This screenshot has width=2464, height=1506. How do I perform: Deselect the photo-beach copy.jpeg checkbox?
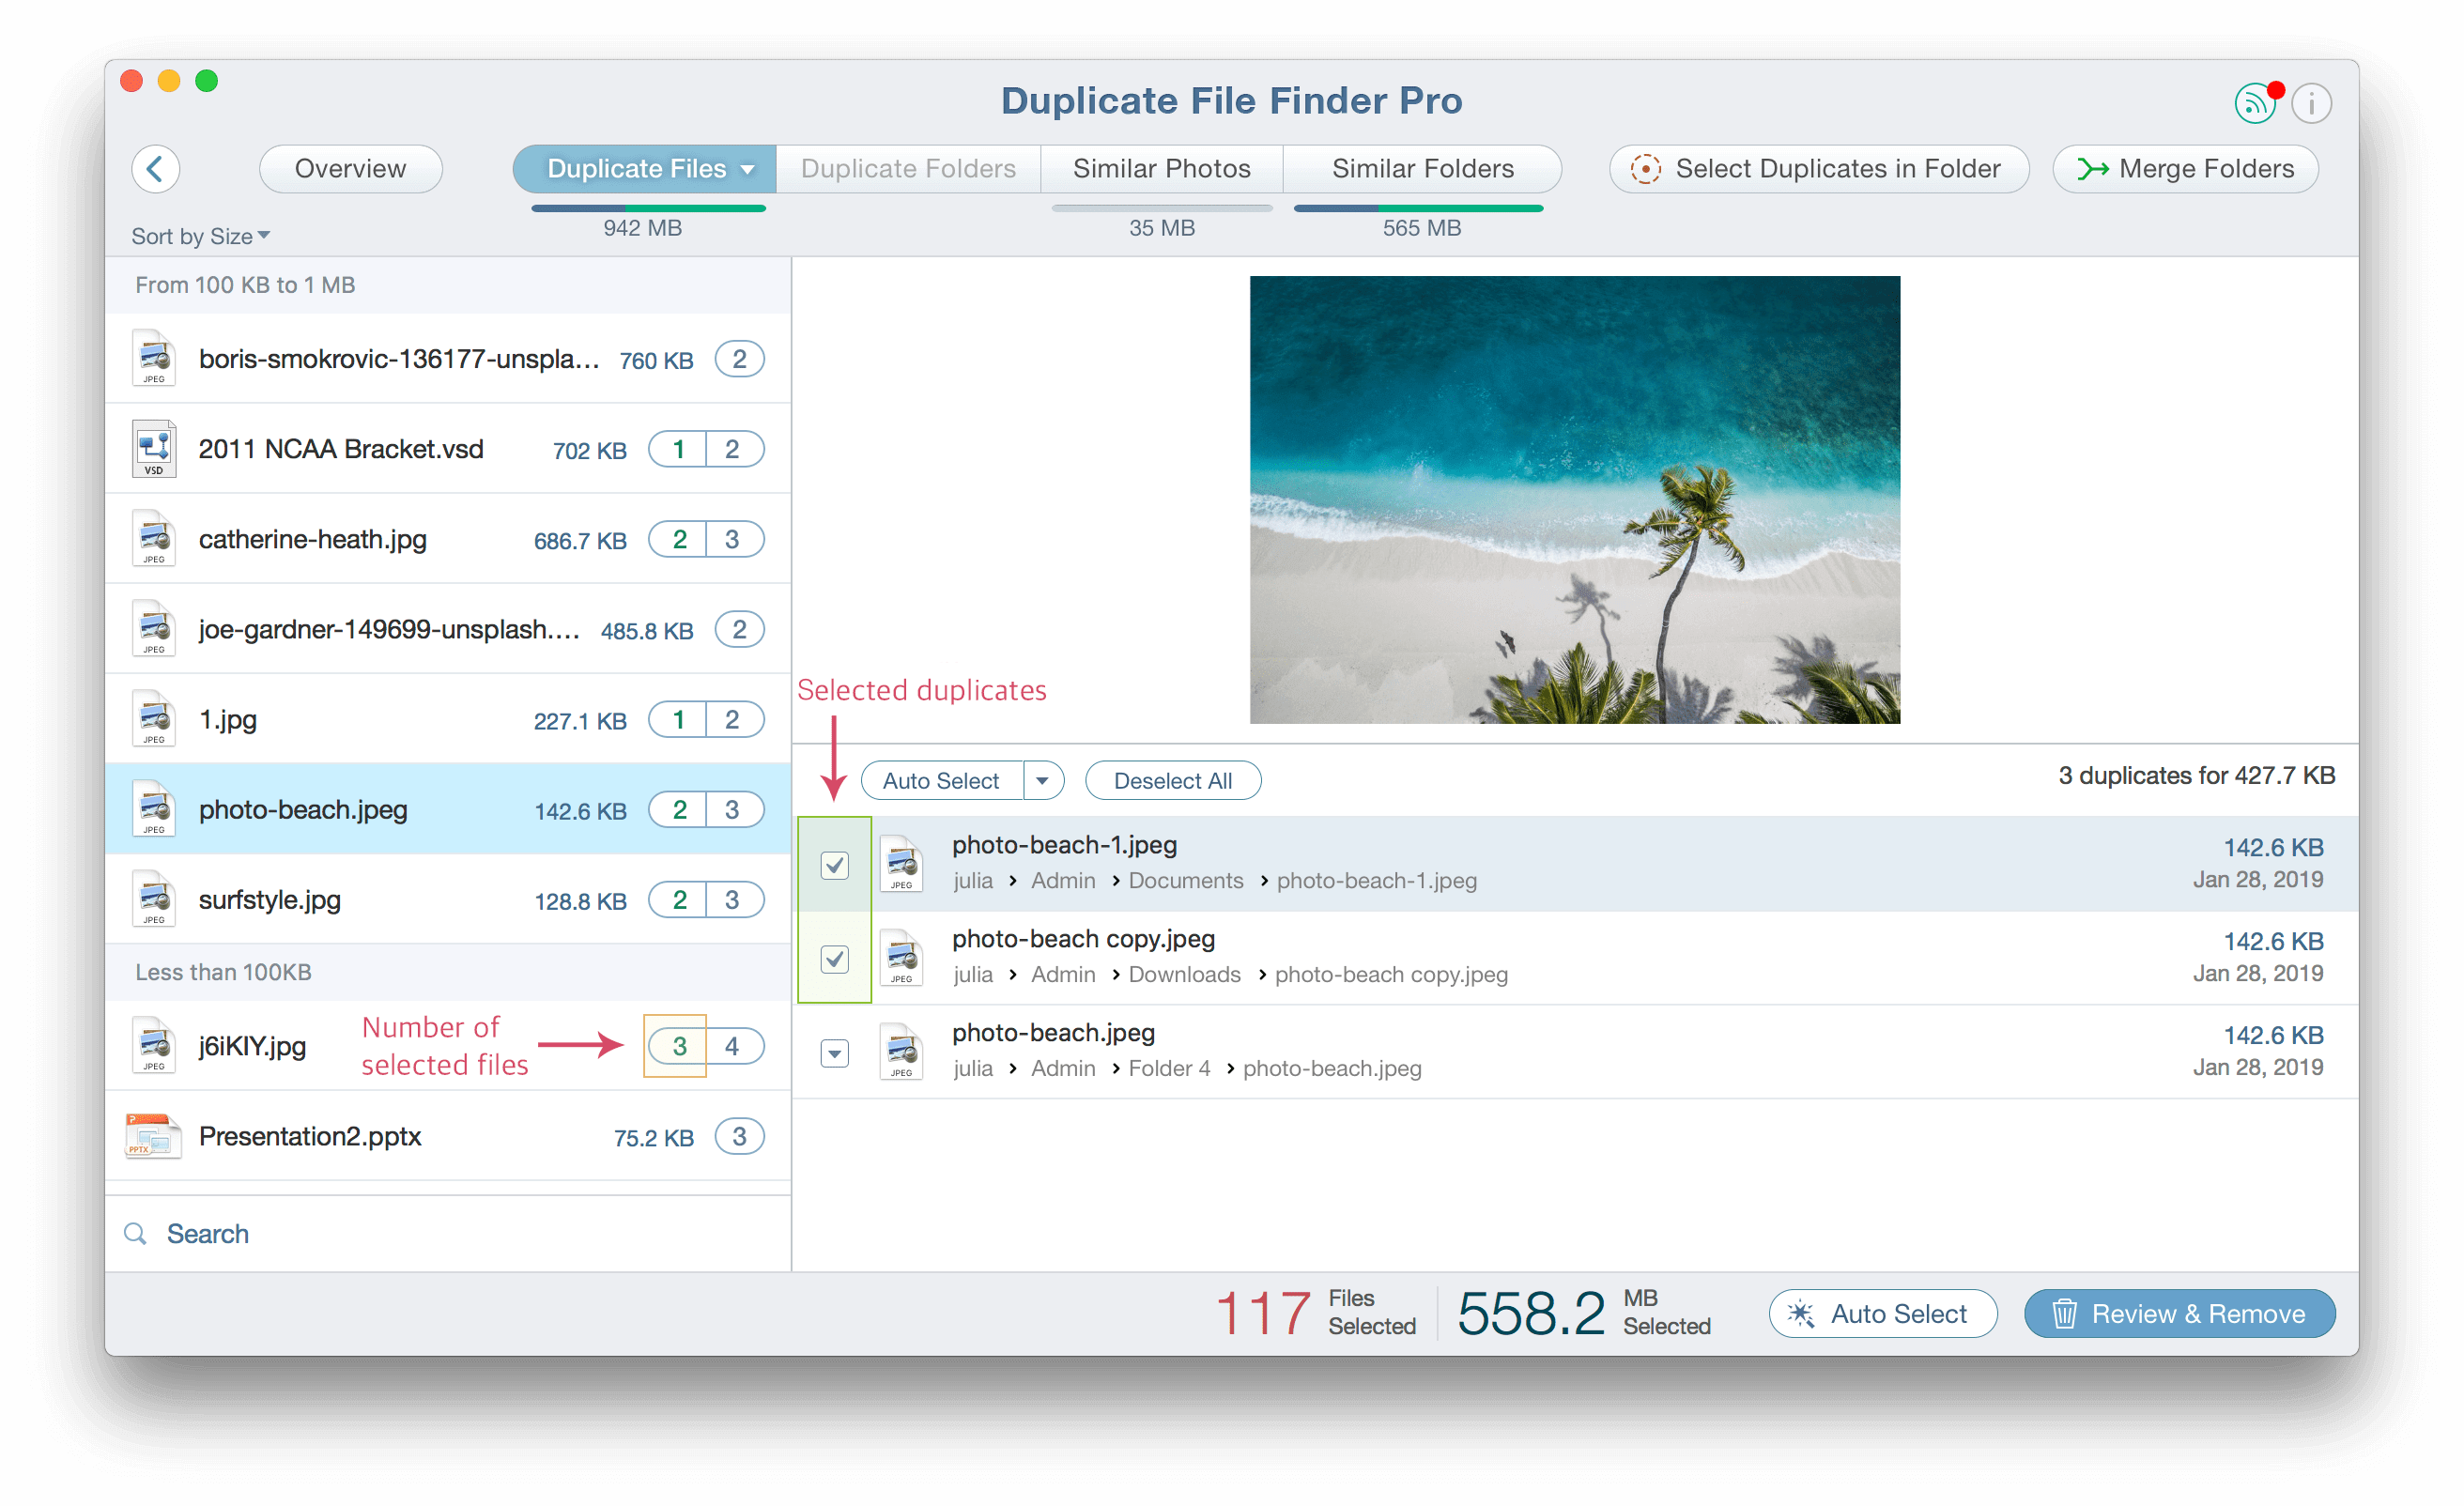tap(834, 958)
